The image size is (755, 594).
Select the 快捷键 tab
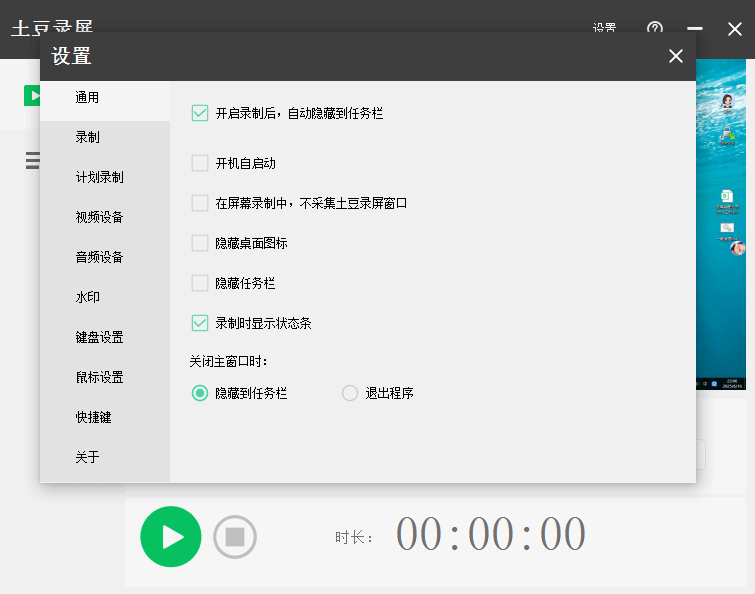(x=105, y=417)
